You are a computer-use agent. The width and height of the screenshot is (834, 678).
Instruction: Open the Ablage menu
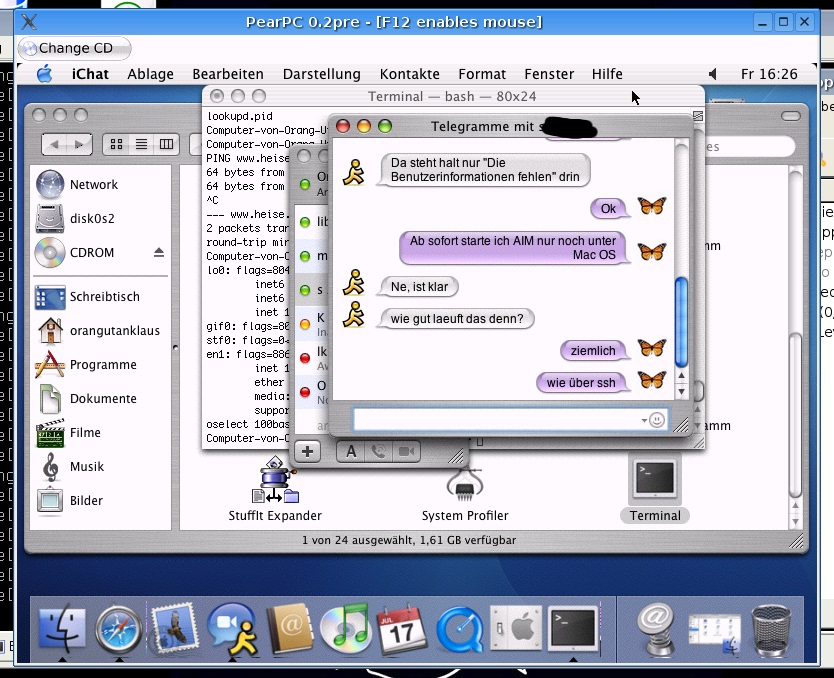(151, 74)
